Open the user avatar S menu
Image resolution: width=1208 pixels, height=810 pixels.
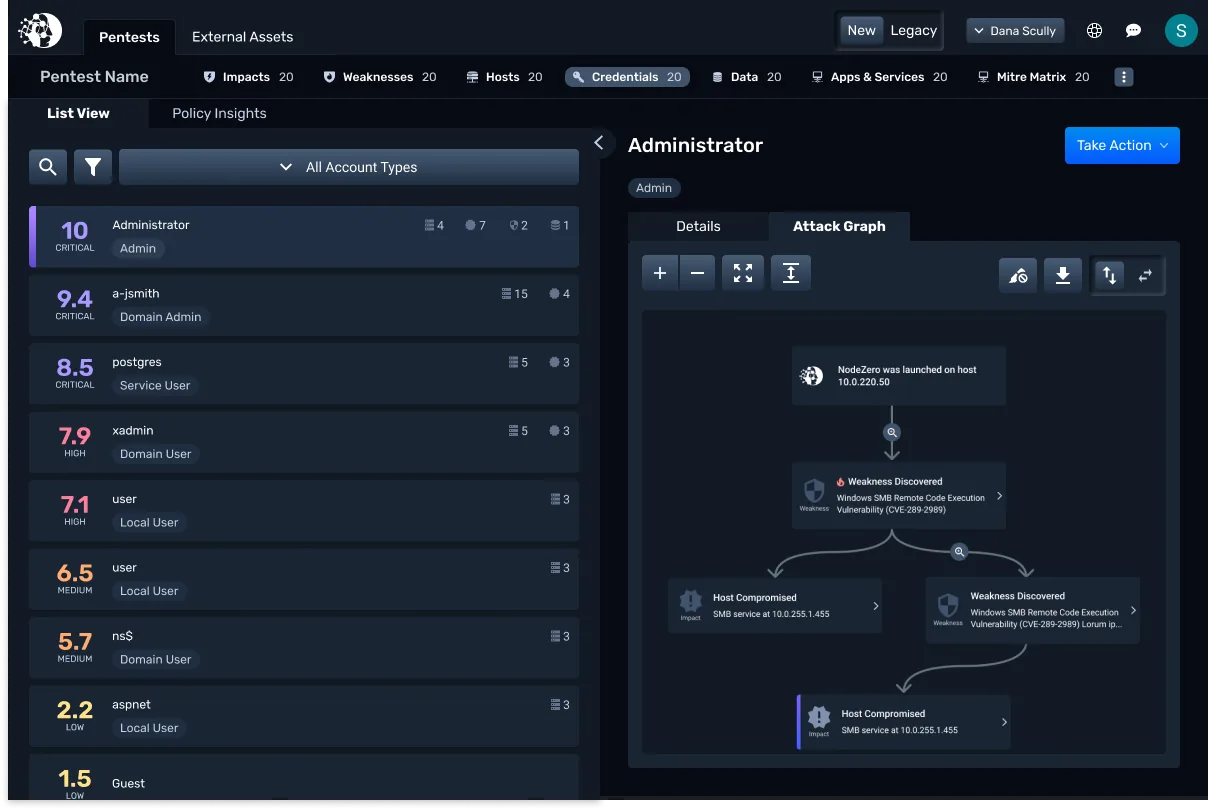(1181, 30)
